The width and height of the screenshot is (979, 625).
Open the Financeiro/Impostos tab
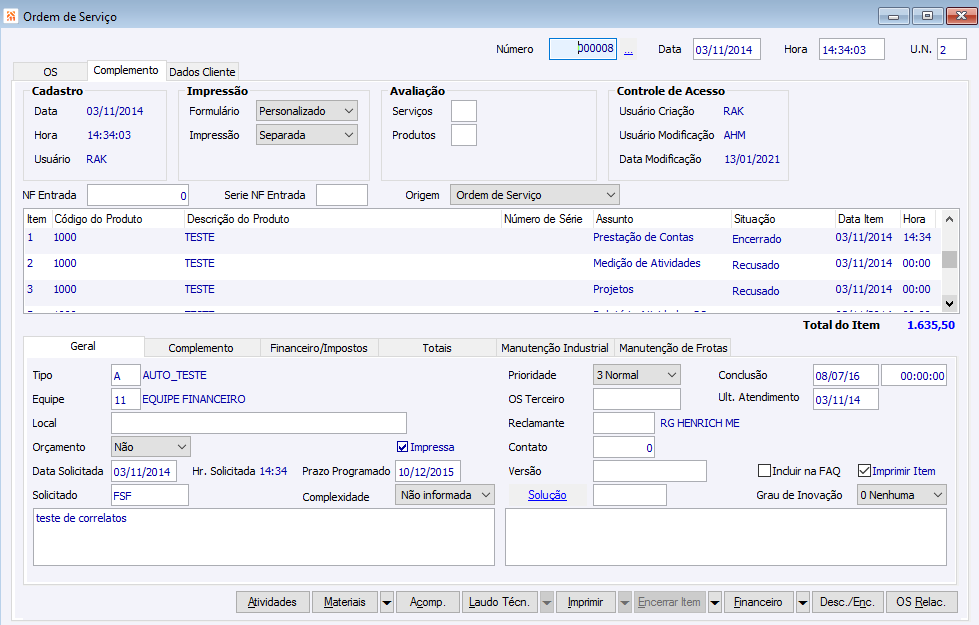[319, 348]
